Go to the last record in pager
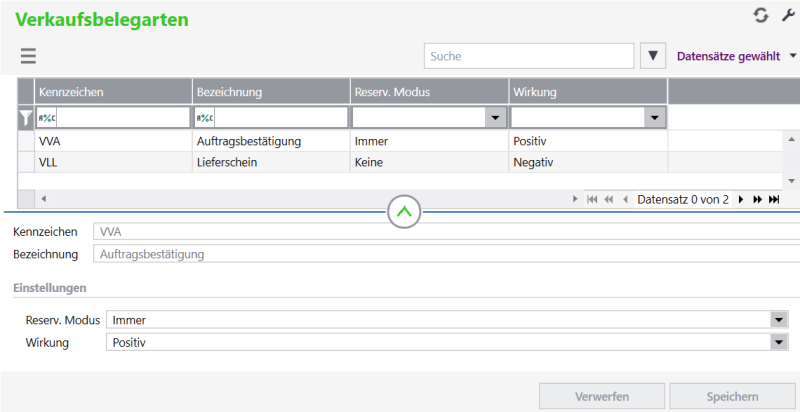800x412 pixels. coord(773,199)
